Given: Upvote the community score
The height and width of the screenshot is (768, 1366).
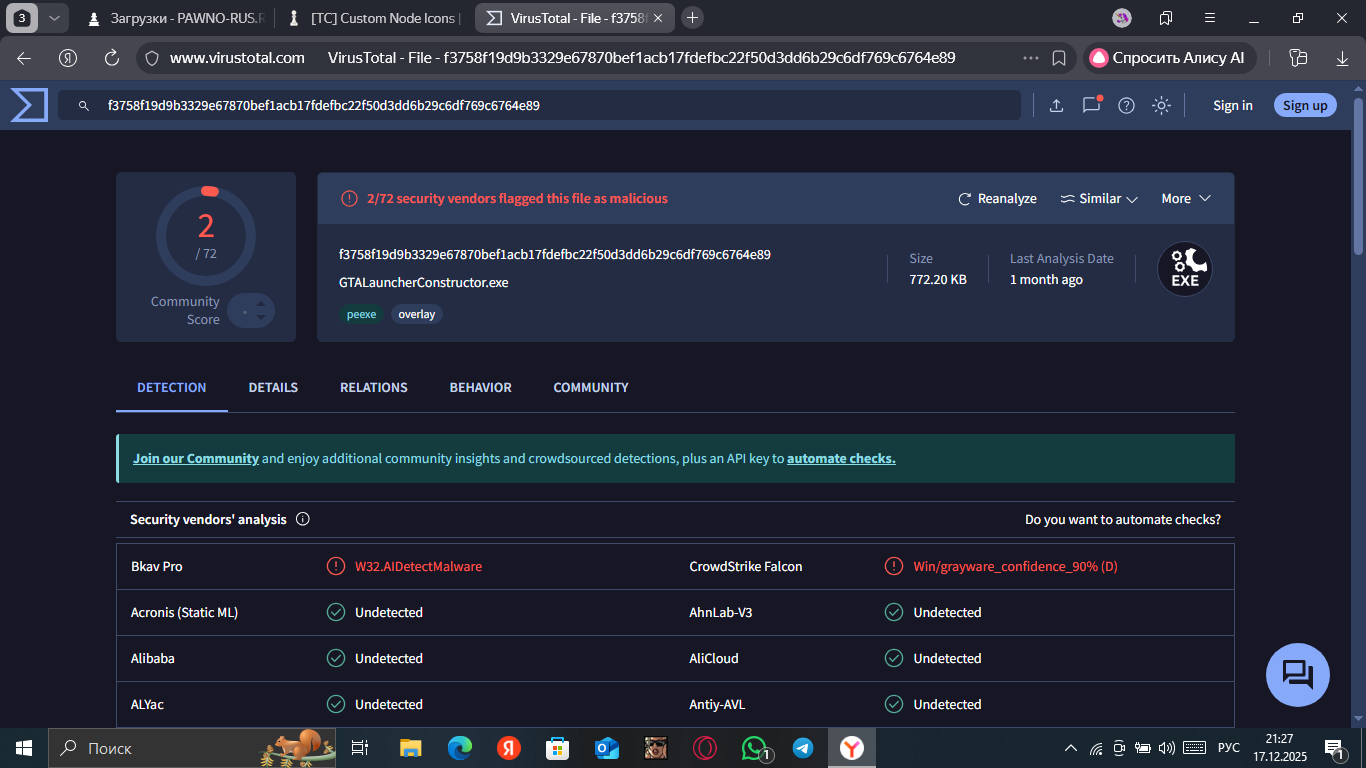Looking at the screenshot, I should click(x=261, y=303).
